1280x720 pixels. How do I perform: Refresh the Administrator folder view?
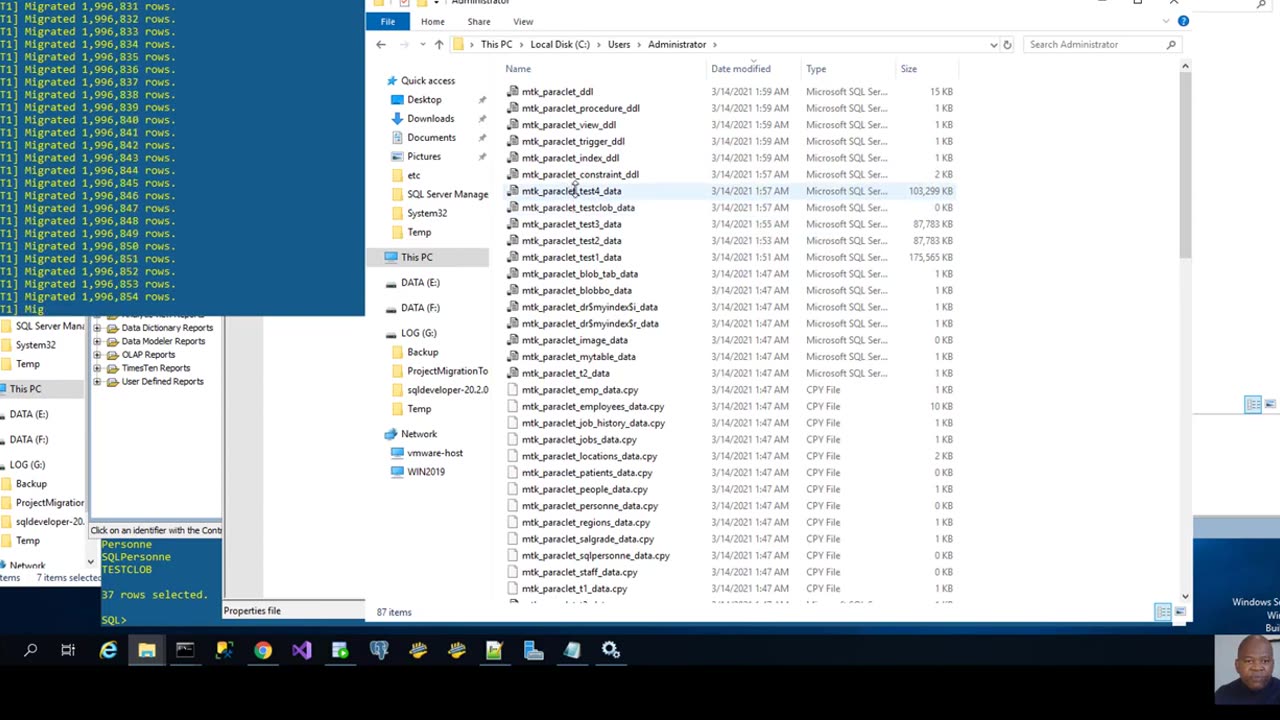[1007, 44]
